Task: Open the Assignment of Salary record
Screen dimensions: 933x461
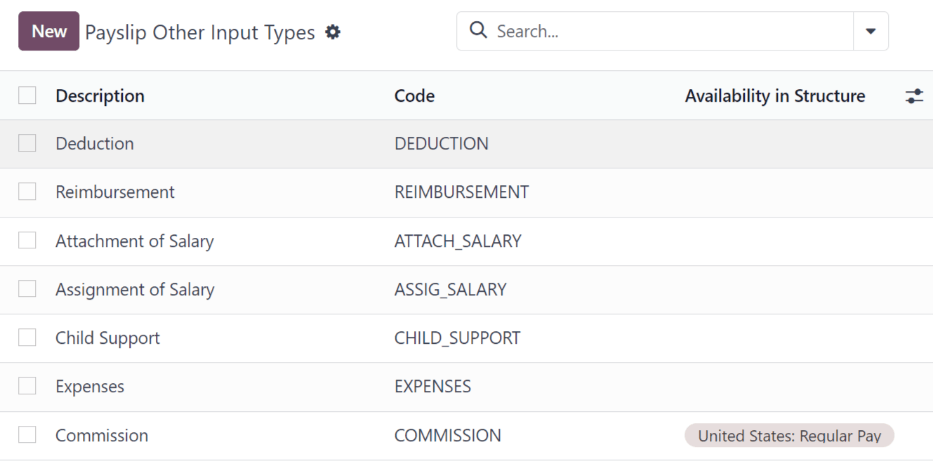Action: pyautogui.click(x=134, y=290)
